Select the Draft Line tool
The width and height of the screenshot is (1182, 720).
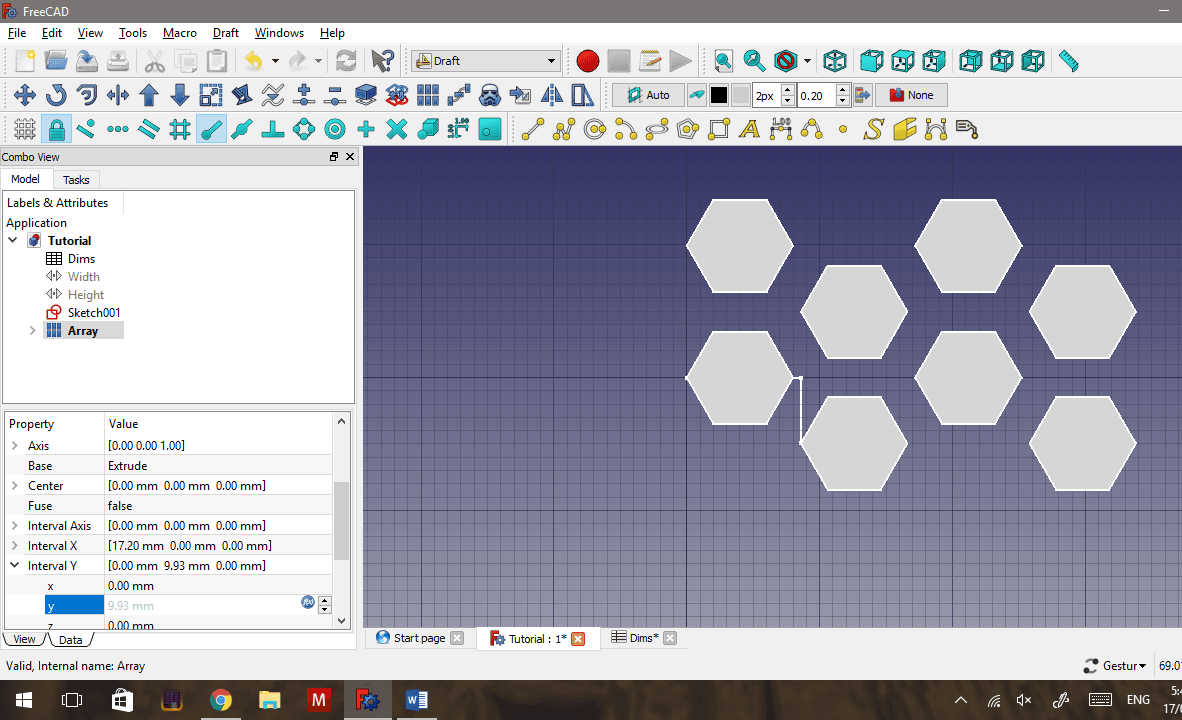point(533,128)
